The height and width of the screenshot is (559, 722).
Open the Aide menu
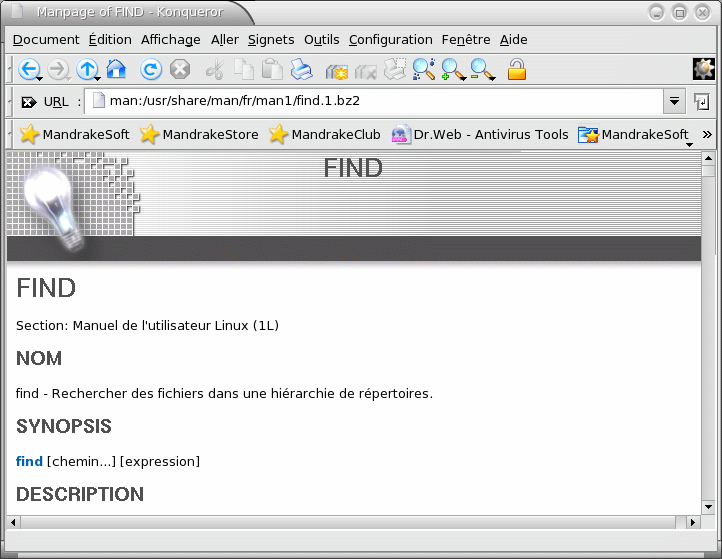[513, 40]
